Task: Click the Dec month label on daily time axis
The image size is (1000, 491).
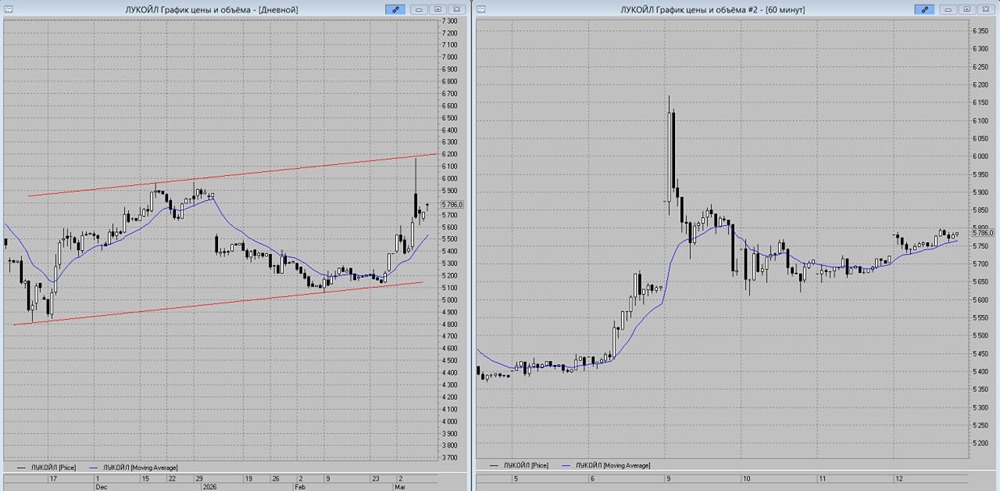Action: point(101,486)
